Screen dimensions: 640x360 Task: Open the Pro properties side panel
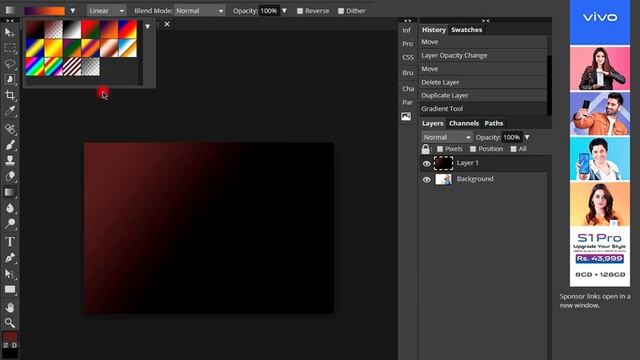pyautogui.click(x=407, y=44)
